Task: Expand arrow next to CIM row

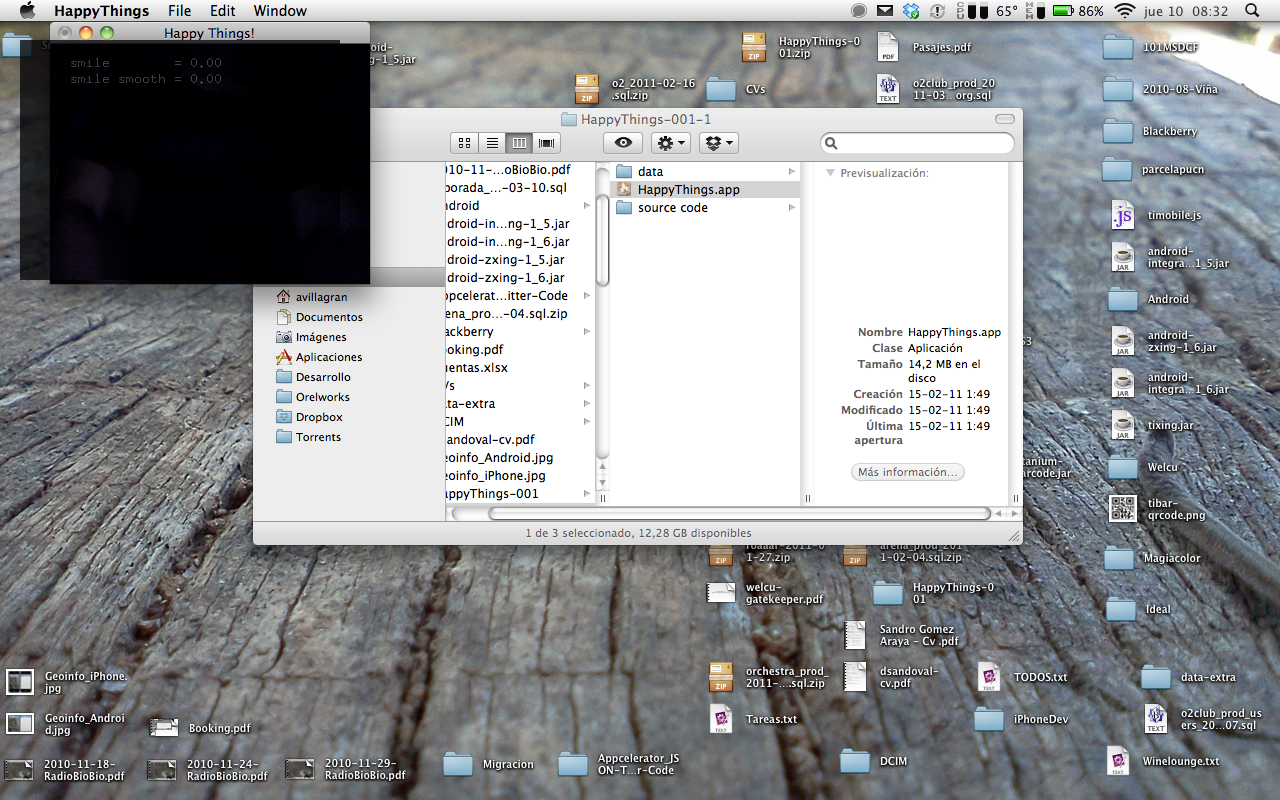Action: pyautogui.click(x=587, y=422)
